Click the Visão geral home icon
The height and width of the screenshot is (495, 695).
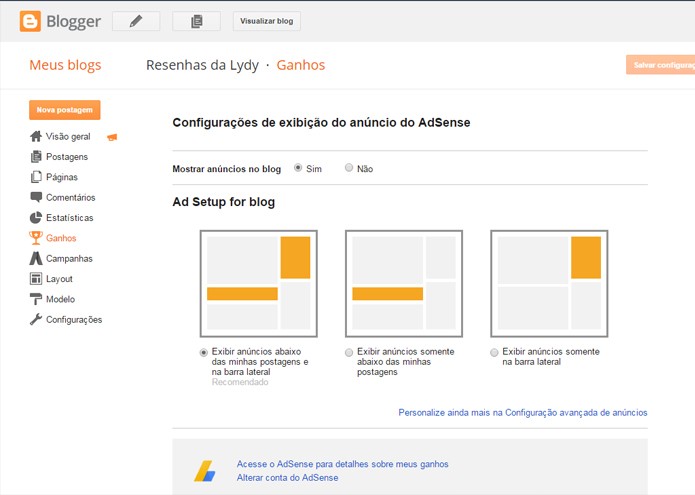pos(36,136)
